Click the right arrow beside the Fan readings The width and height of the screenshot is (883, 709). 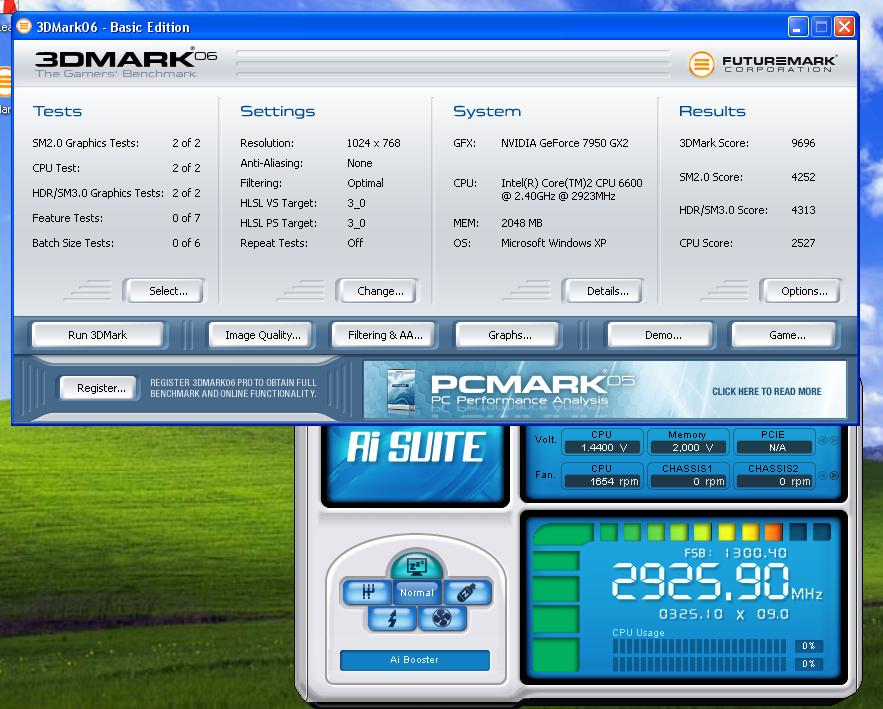coord(834,475)
